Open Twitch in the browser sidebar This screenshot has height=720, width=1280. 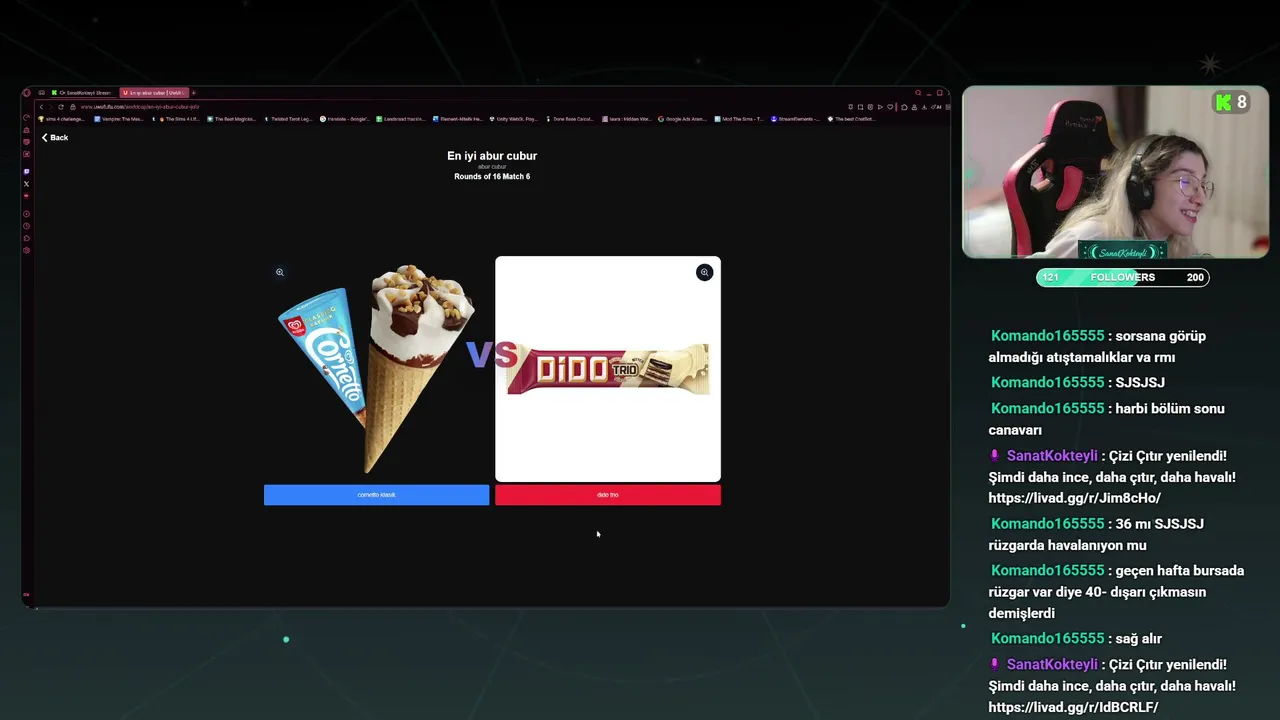(x=26, y=171)
